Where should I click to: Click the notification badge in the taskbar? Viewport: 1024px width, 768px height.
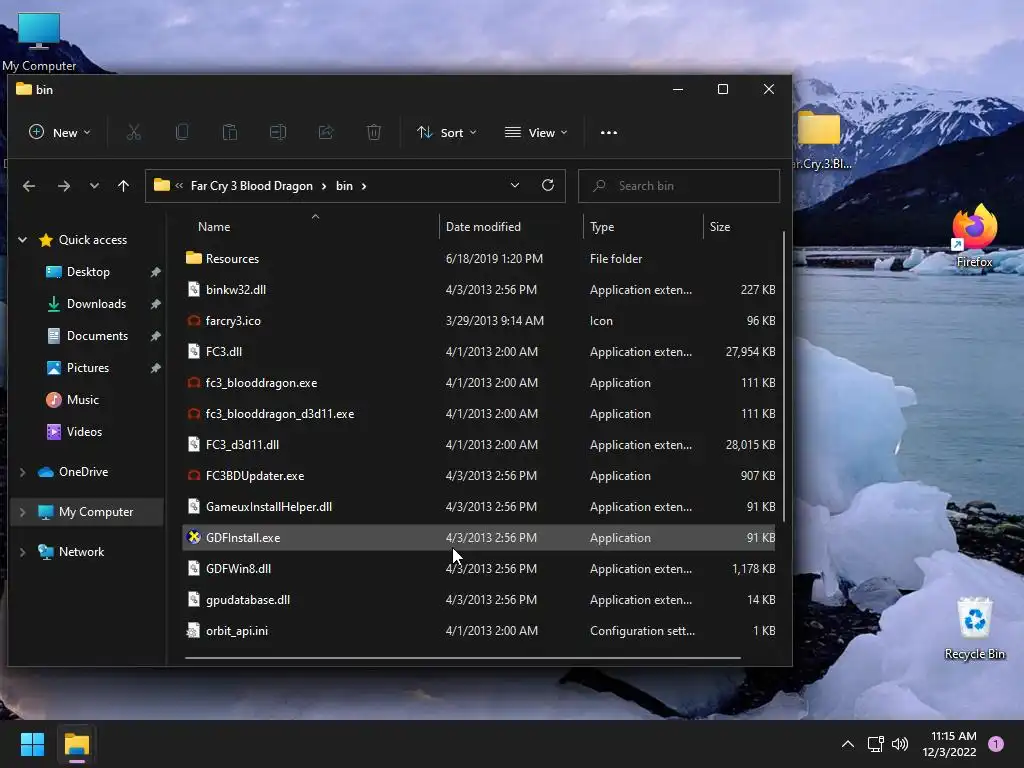pos(996,744)
